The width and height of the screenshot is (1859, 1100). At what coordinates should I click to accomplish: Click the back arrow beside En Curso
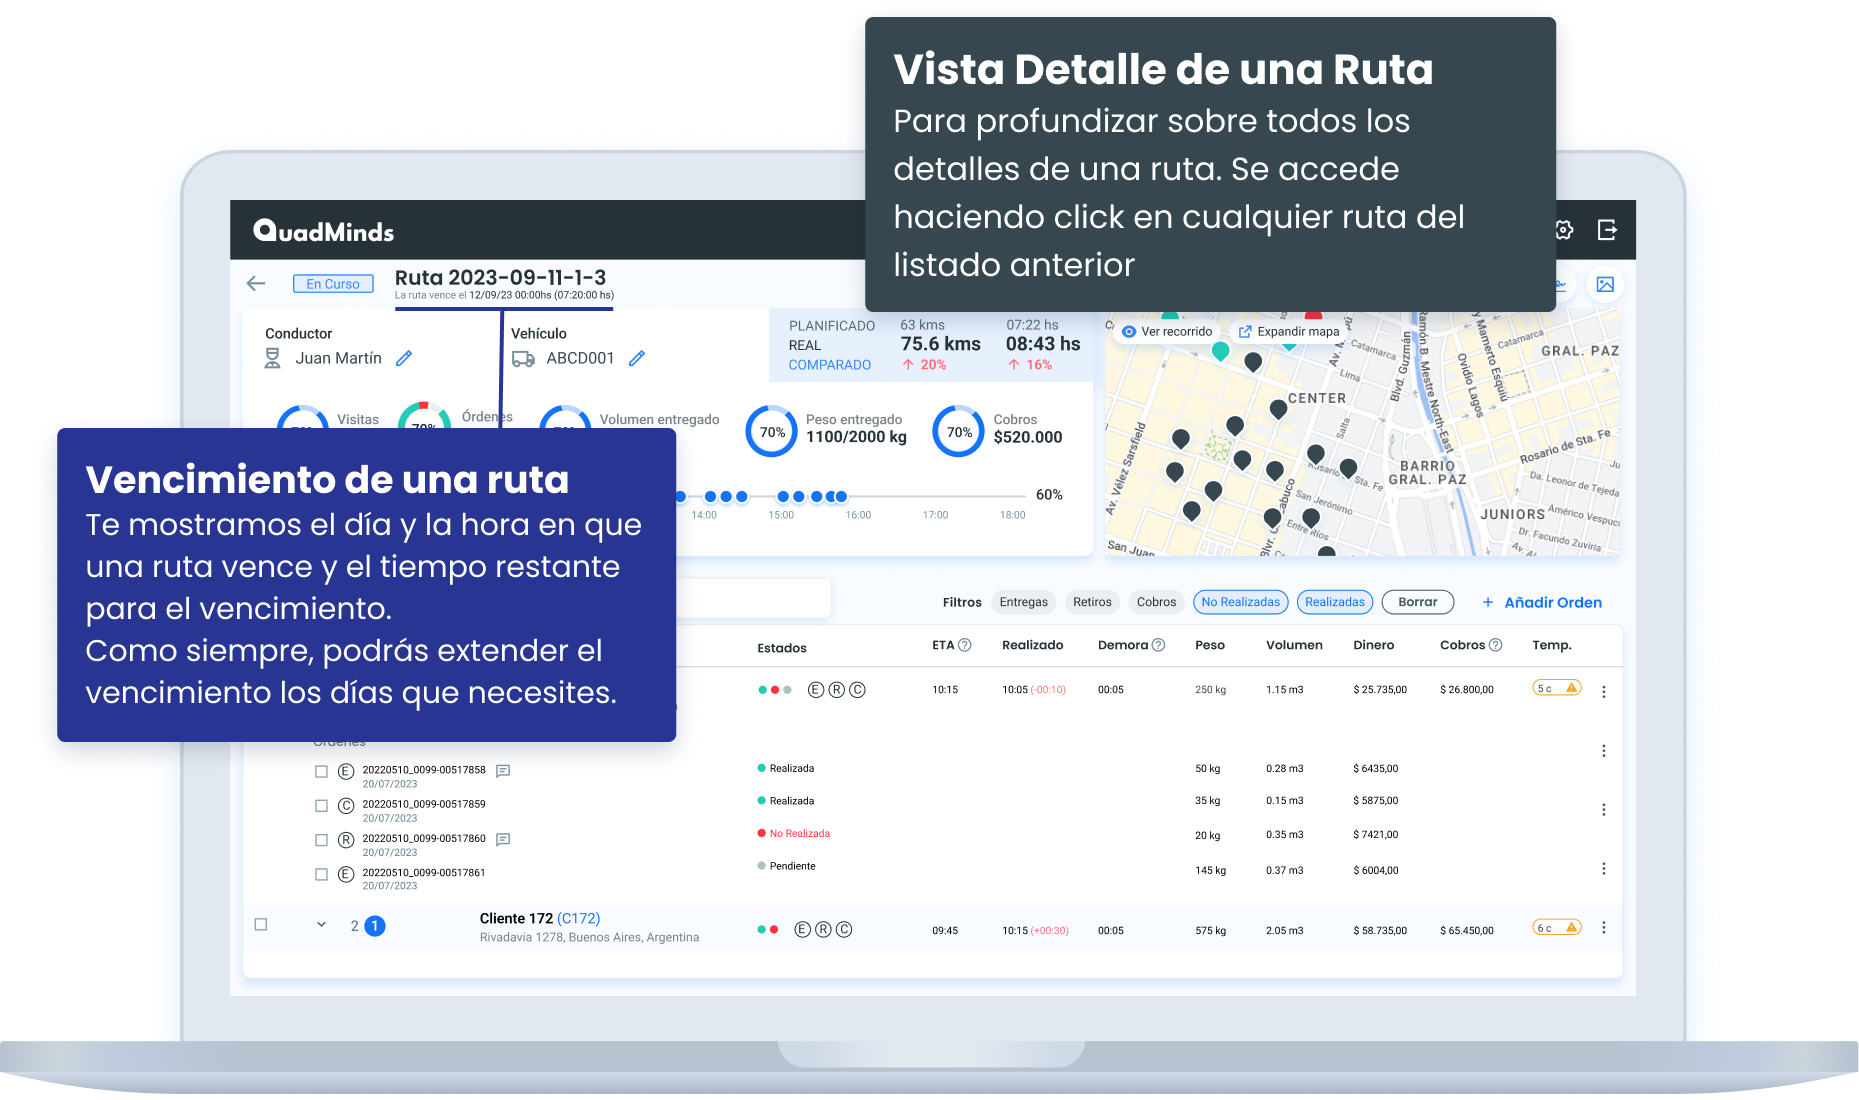(x=256, y=284)
